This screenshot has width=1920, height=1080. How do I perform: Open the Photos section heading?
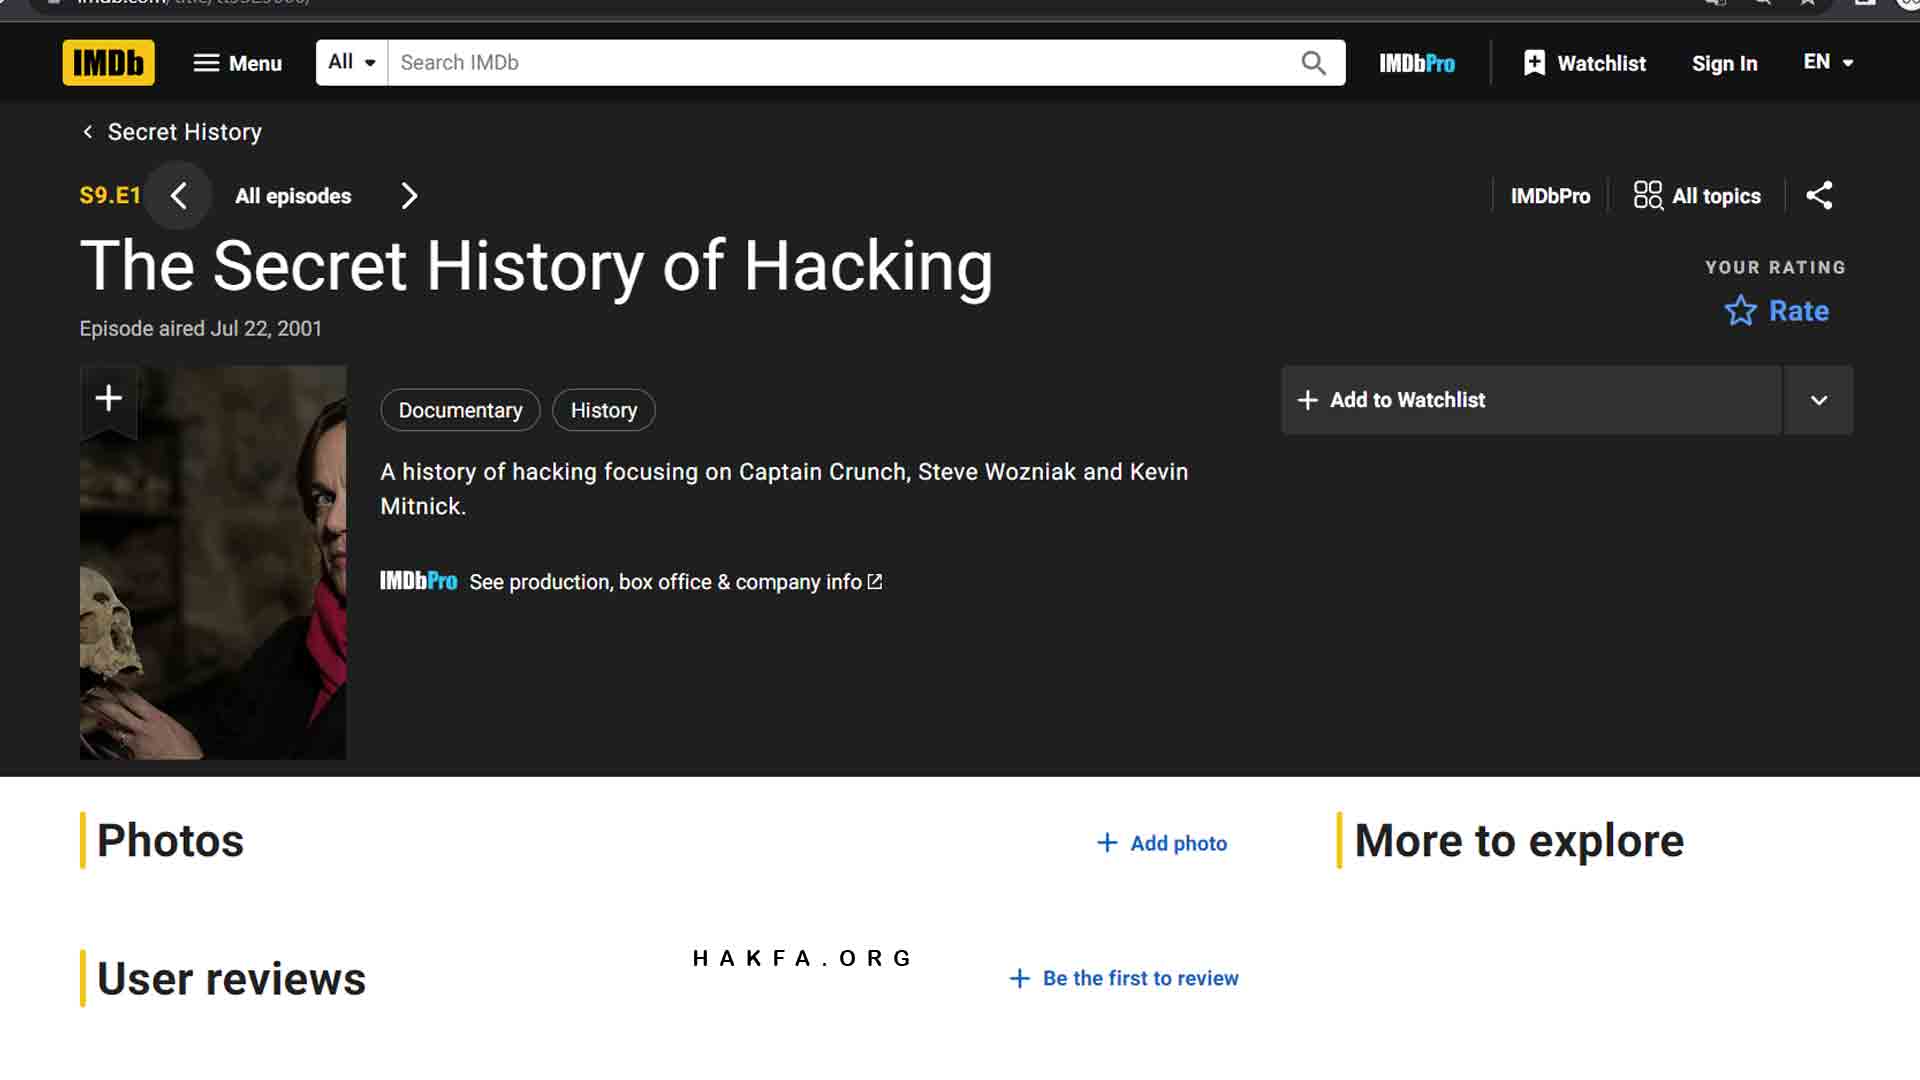point(170,840)
